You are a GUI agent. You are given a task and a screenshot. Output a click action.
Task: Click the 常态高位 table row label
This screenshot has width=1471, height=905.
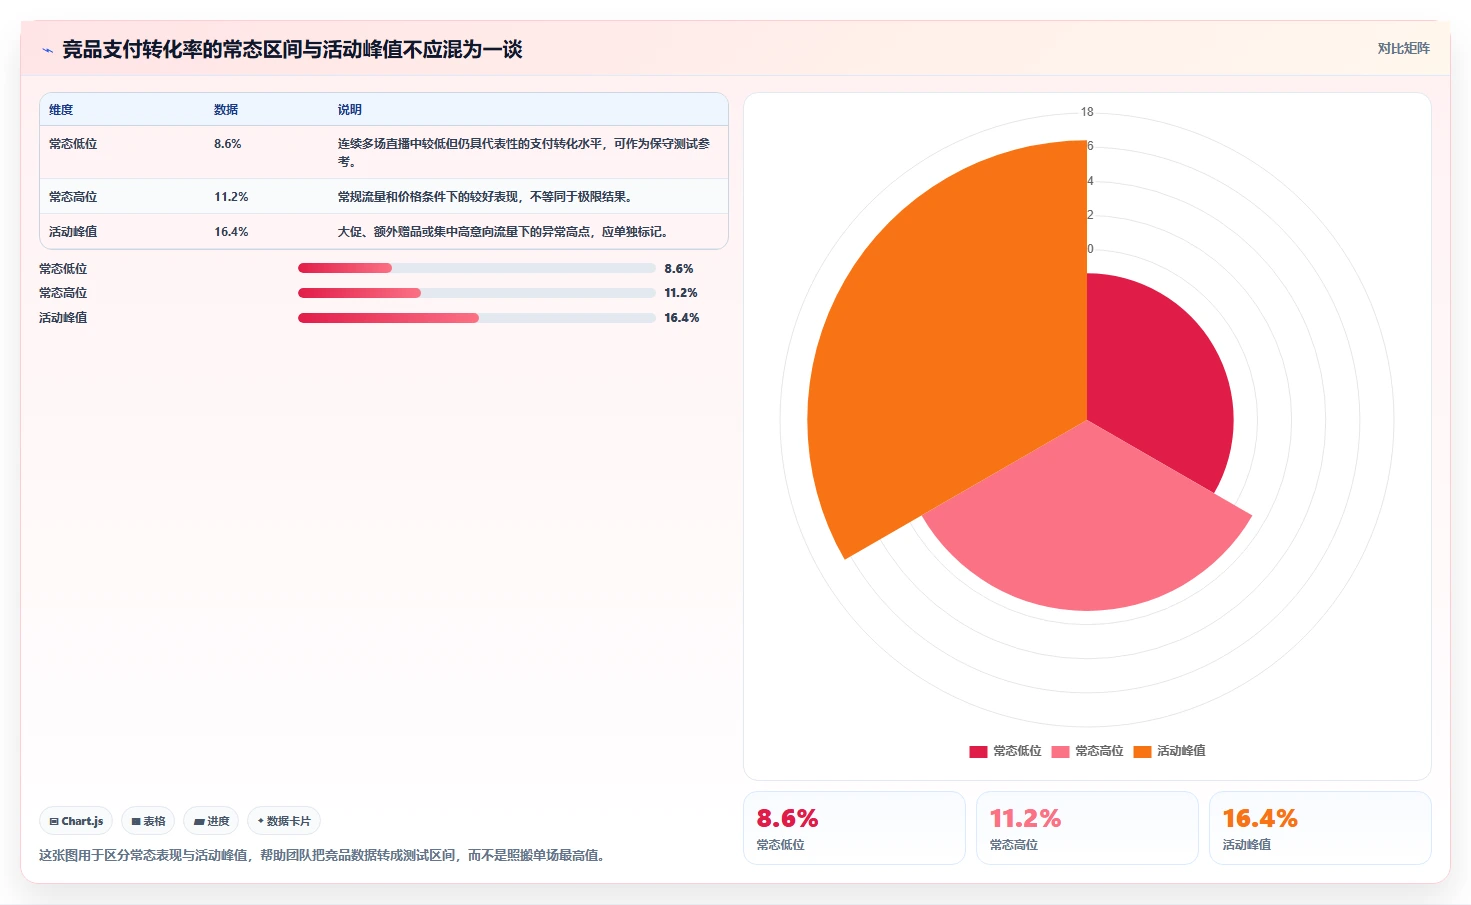[73, 197]
